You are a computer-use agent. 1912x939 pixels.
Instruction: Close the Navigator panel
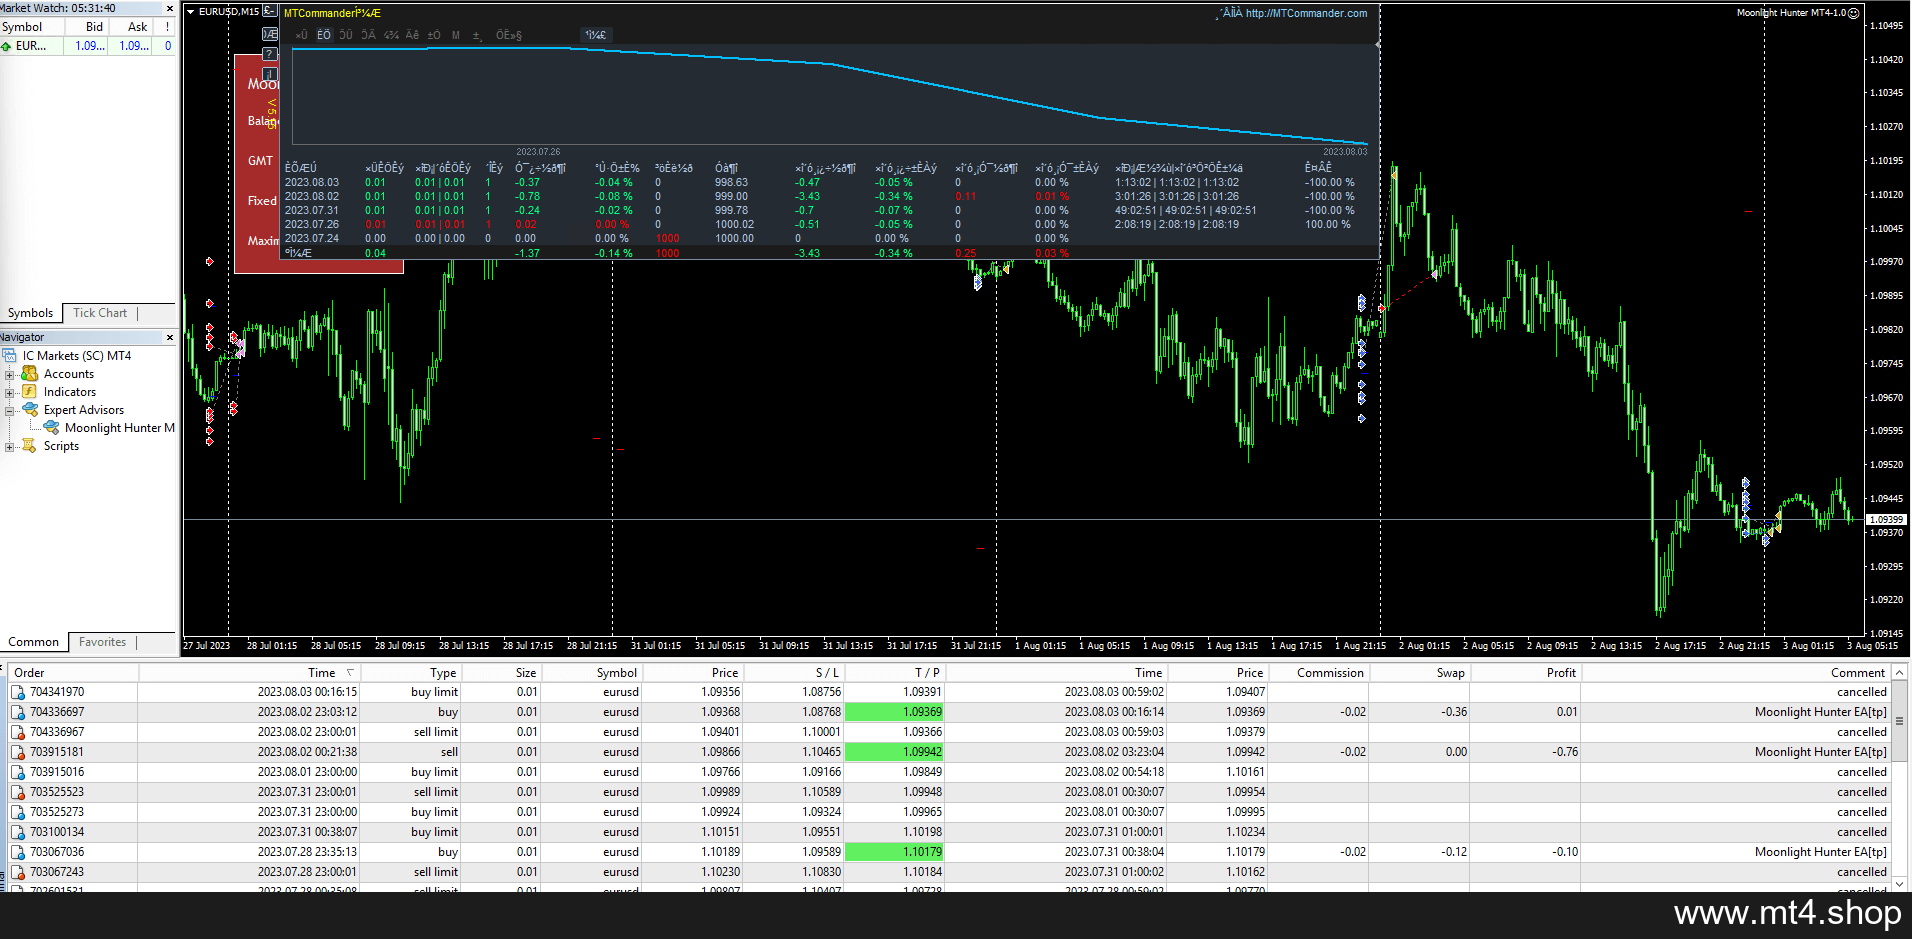pyautogui.click(x=169, y=338)
